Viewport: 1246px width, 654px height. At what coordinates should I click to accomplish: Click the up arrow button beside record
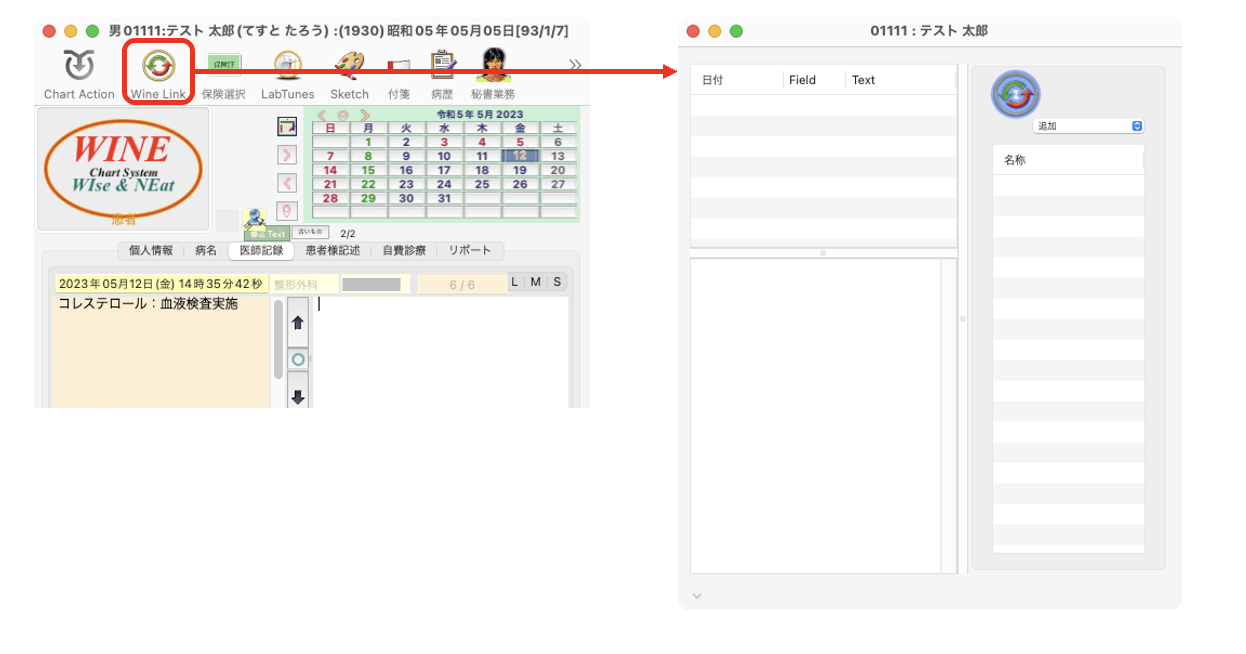click(x=297, y=323)
